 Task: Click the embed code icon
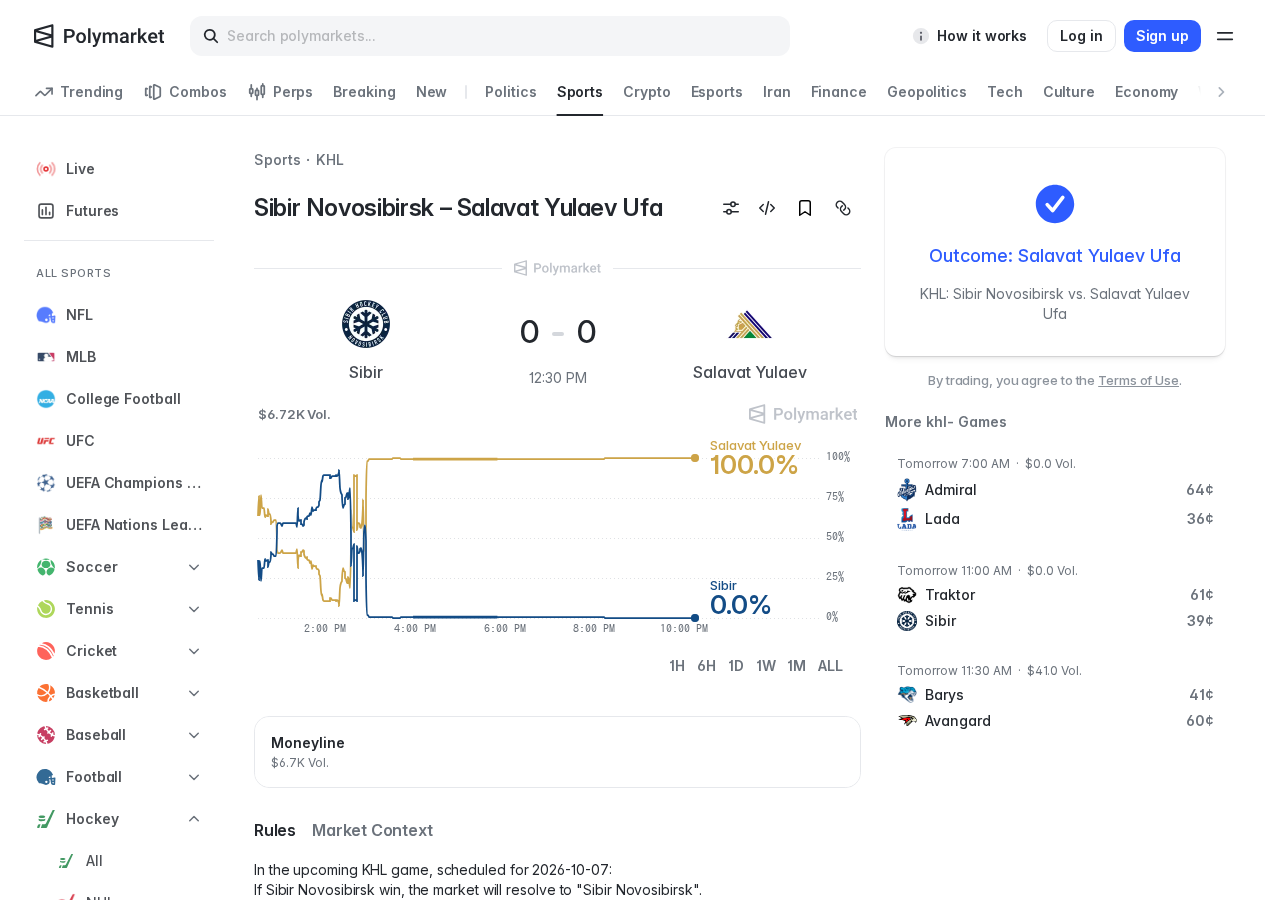(x=767, y=208)
